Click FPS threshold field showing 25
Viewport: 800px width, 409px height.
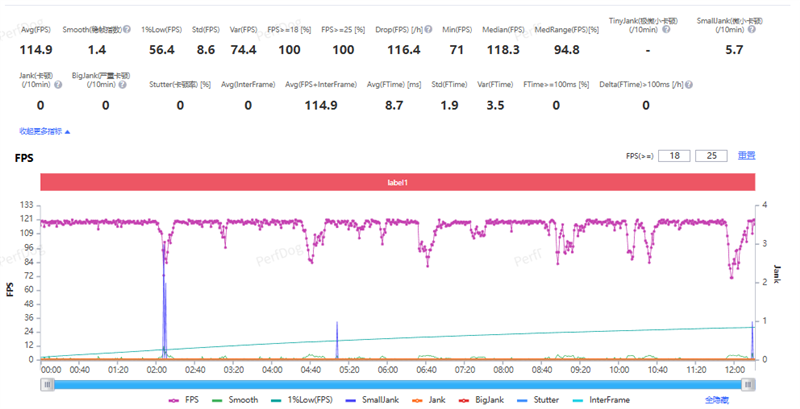coord(712,156)
